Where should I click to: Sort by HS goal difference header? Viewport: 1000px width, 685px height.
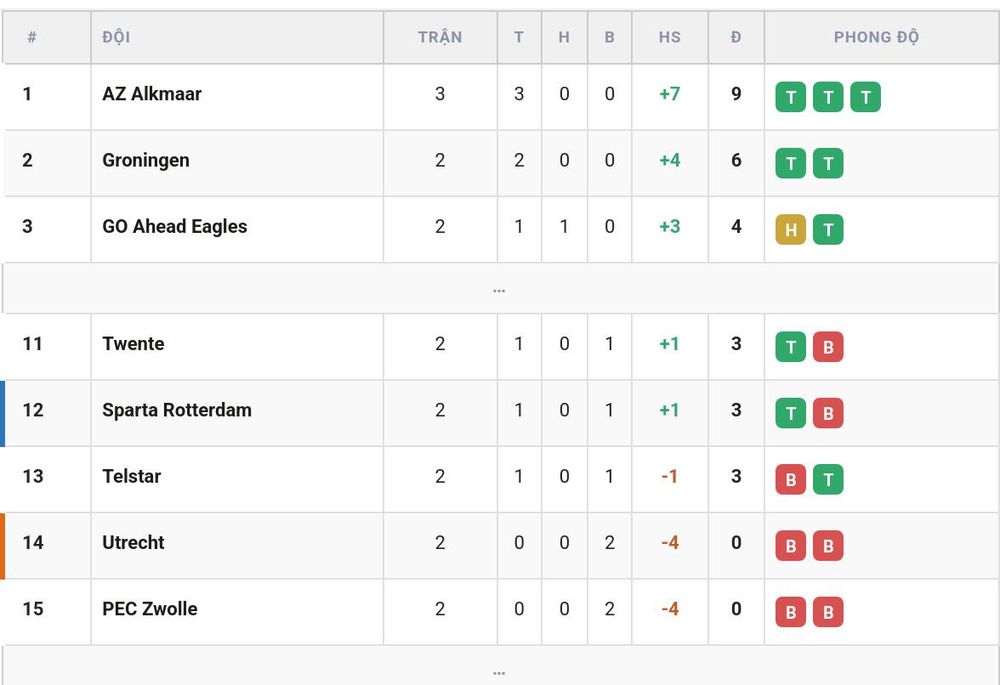[x=670, y=37]
